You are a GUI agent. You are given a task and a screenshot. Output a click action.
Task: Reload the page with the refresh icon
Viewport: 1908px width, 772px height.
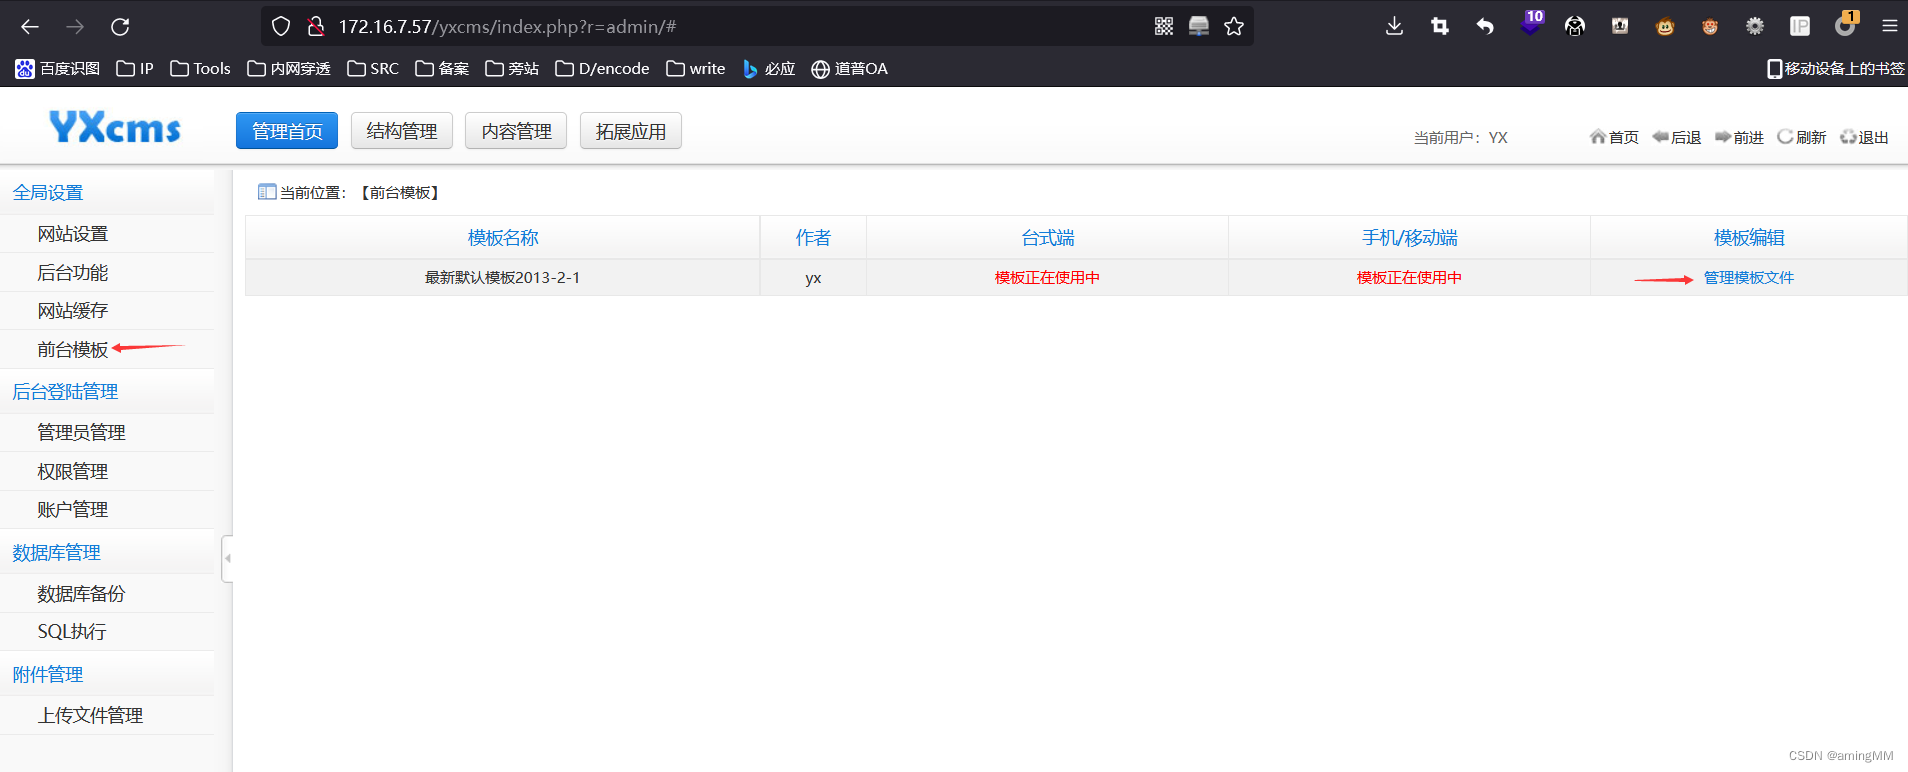pos(120,27)
